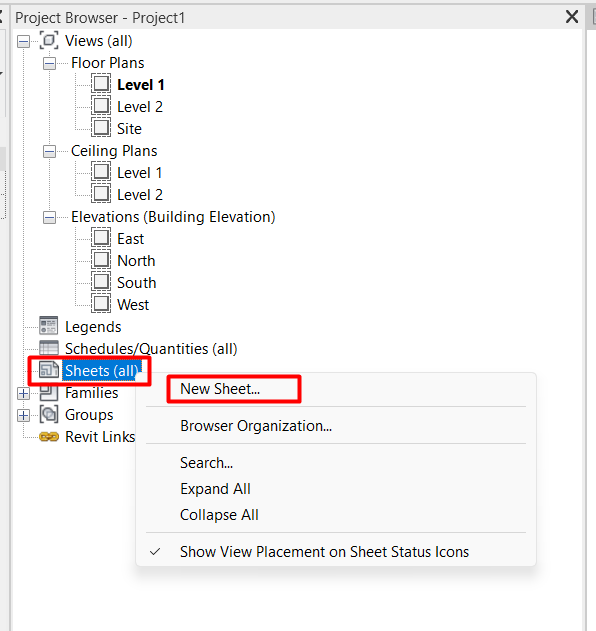
Task: Click the Families icon
Action: click(x=49, y=393)
